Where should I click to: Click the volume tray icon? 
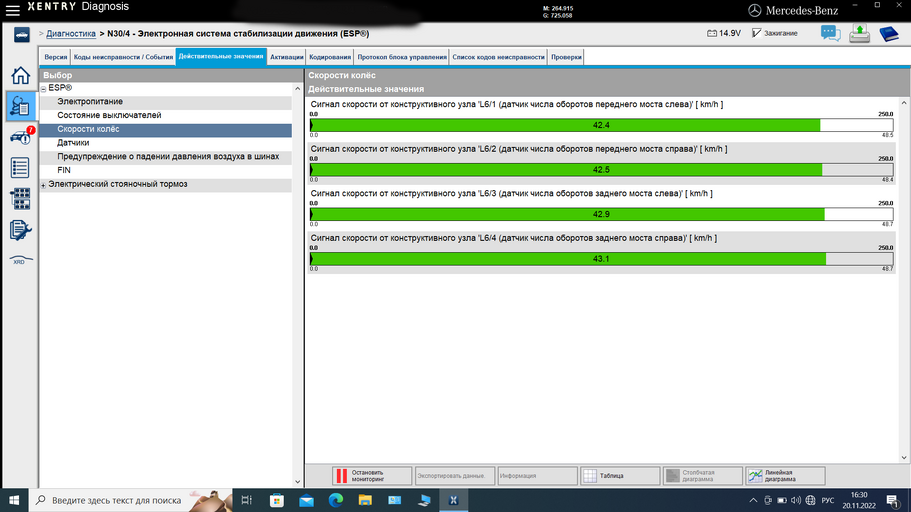point(796,500)
